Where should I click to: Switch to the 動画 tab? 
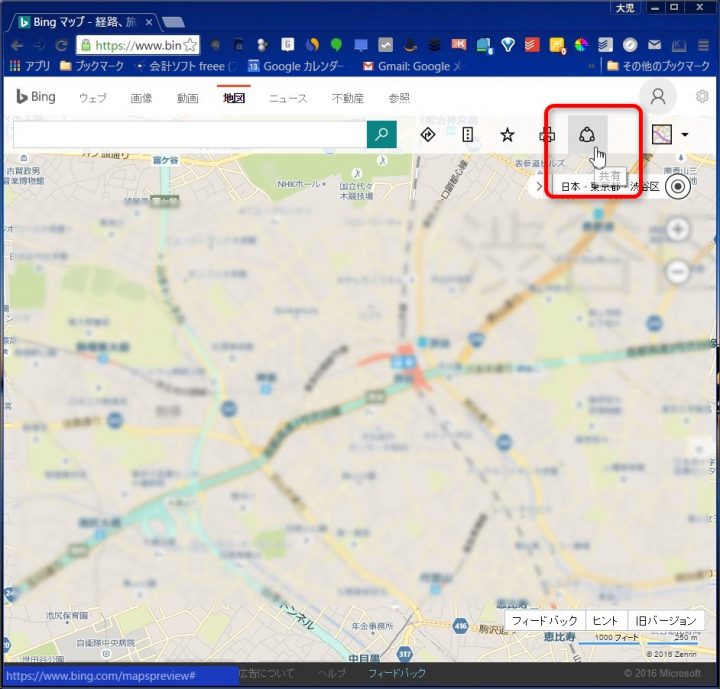coord(187,98)
